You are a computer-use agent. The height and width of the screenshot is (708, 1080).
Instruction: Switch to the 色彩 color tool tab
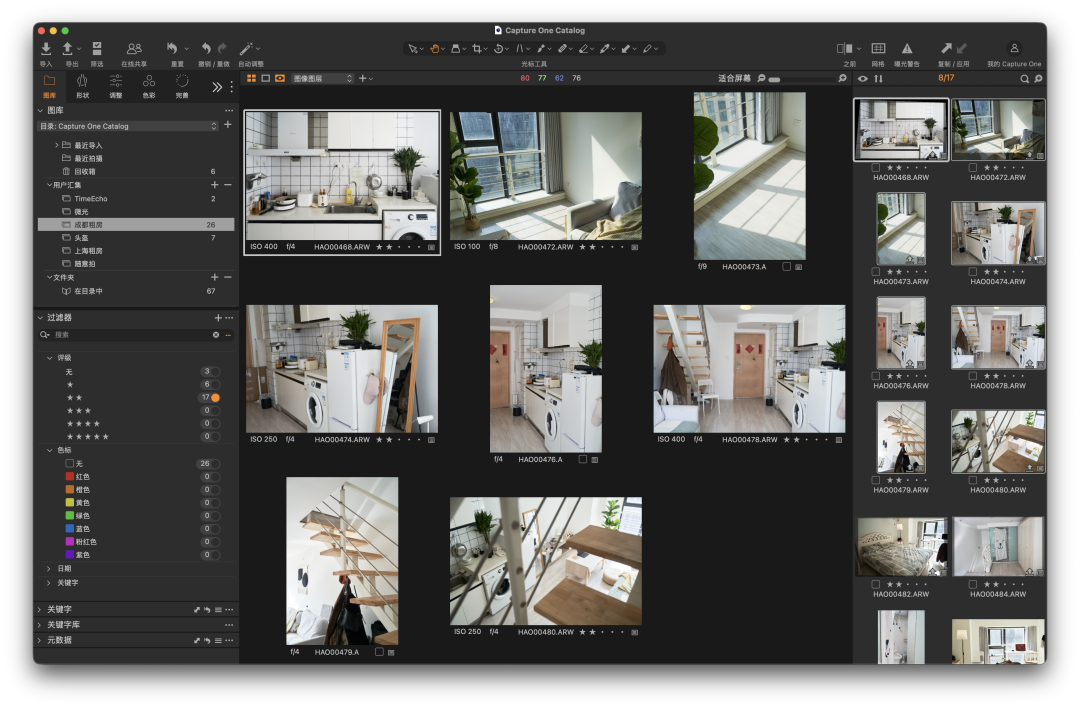149,86
